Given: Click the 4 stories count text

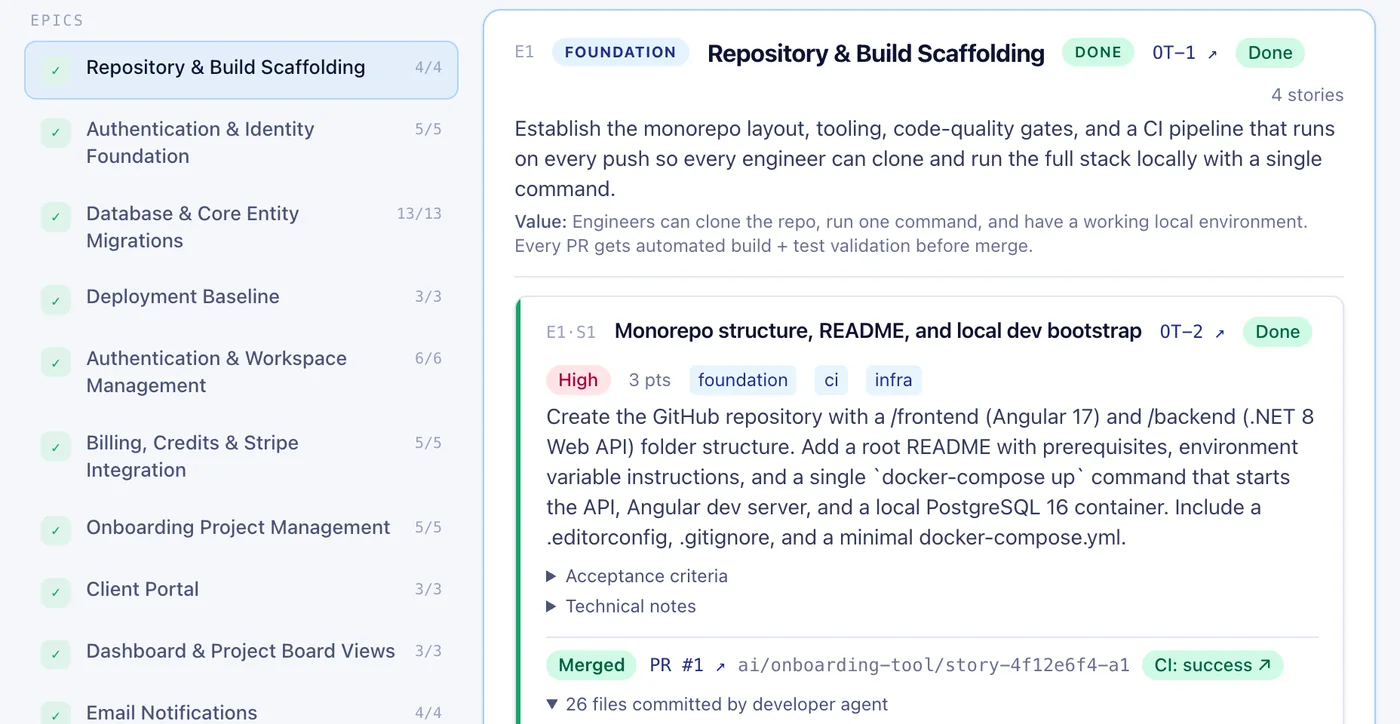Looking at the screenshot, I should (x=1307, y=95).
